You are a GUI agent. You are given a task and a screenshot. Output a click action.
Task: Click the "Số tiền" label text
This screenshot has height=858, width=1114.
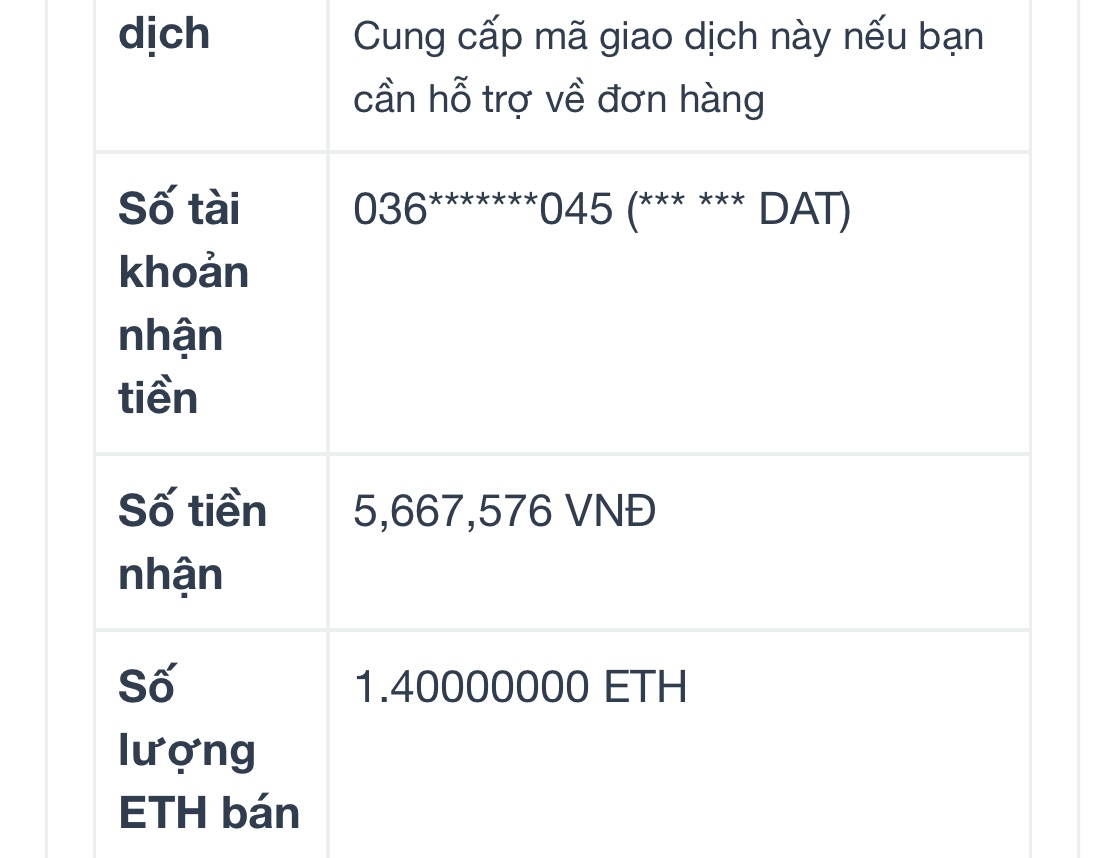[192, 512]
